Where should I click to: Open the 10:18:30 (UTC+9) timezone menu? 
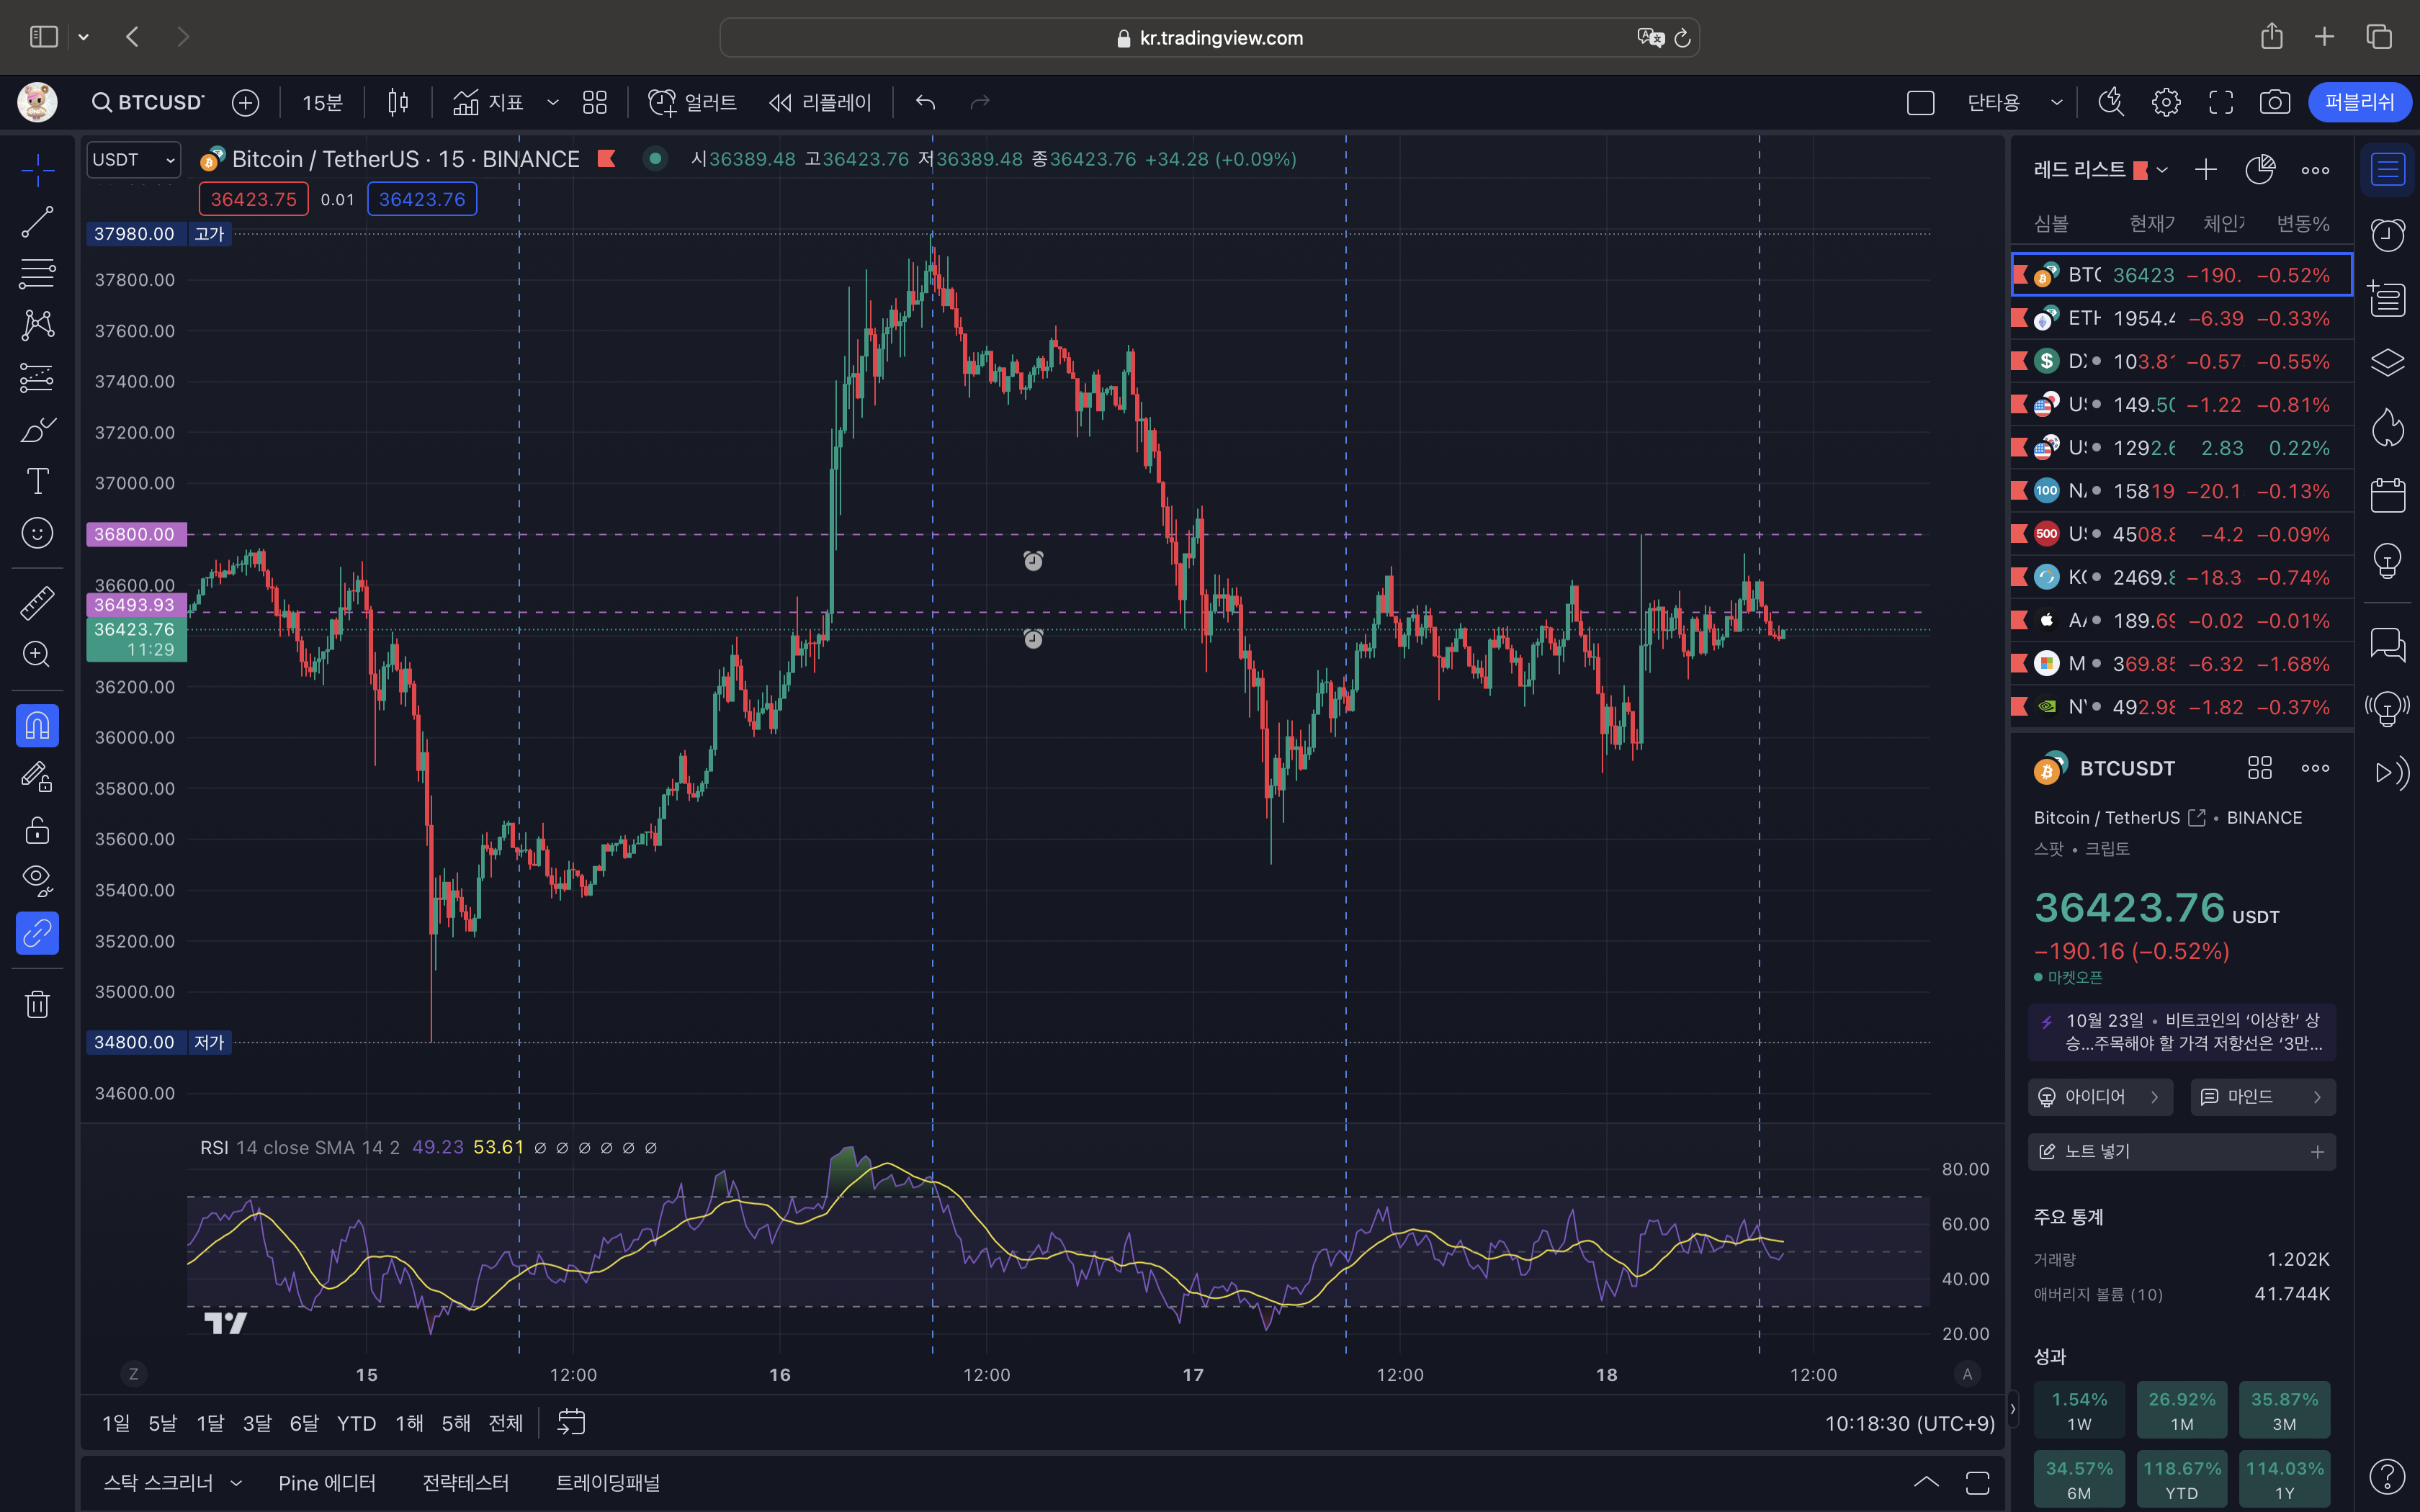(x=1909, y=1423)
